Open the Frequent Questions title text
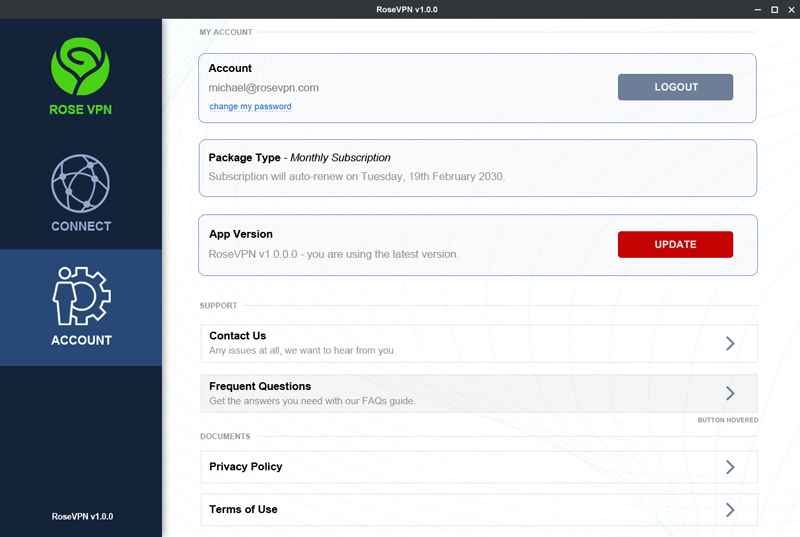800x537 pixels. tap(260, 386)
